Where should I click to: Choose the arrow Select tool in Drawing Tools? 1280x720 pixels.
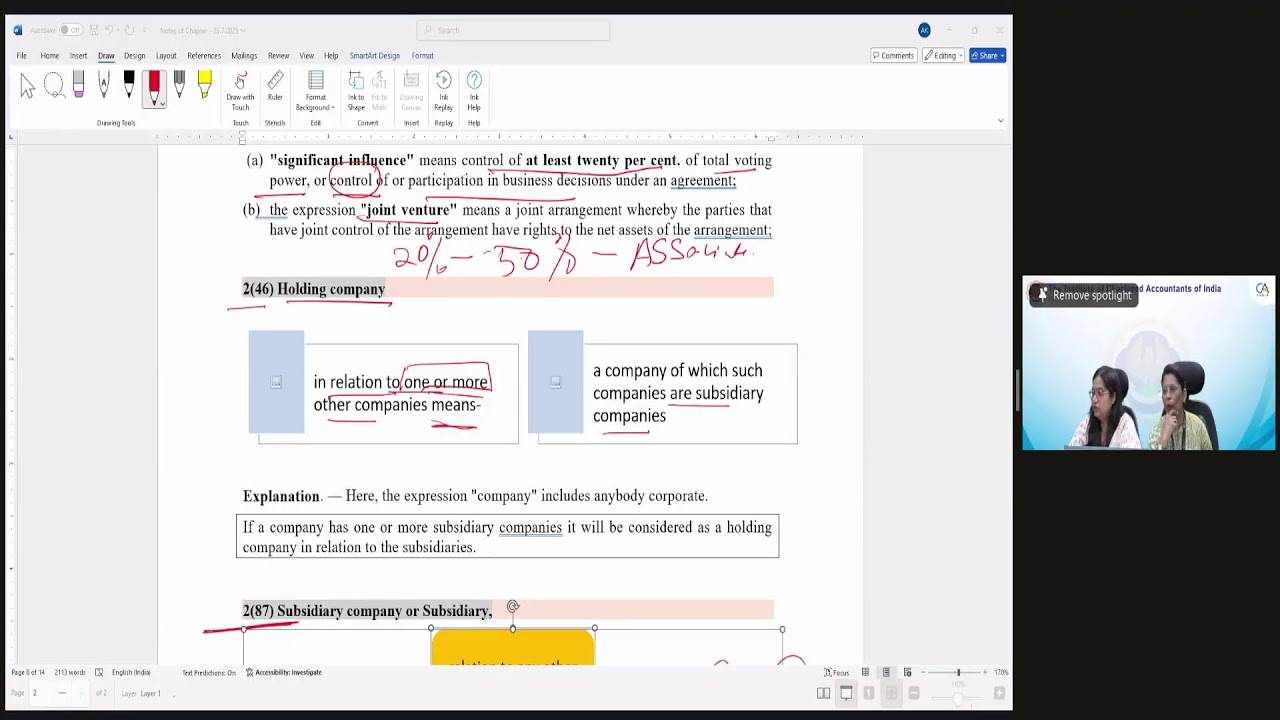tap(27, 87)
